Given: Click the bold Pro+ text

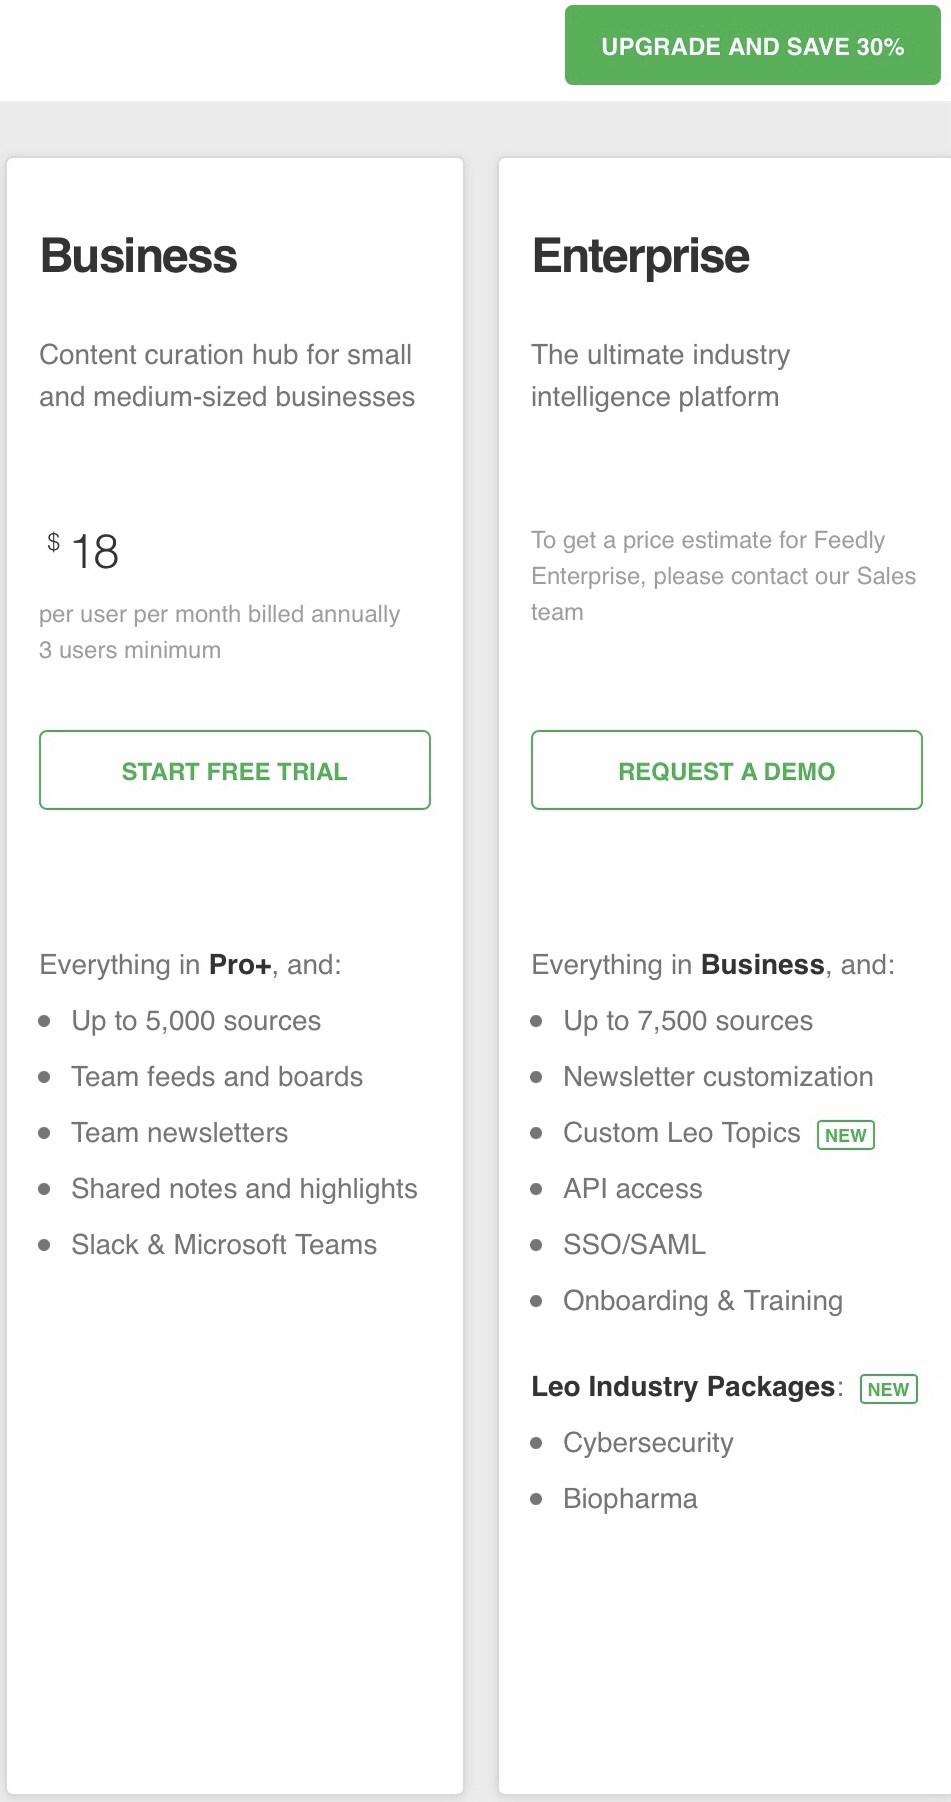Looking at the screenshot, I should point(240,965).
